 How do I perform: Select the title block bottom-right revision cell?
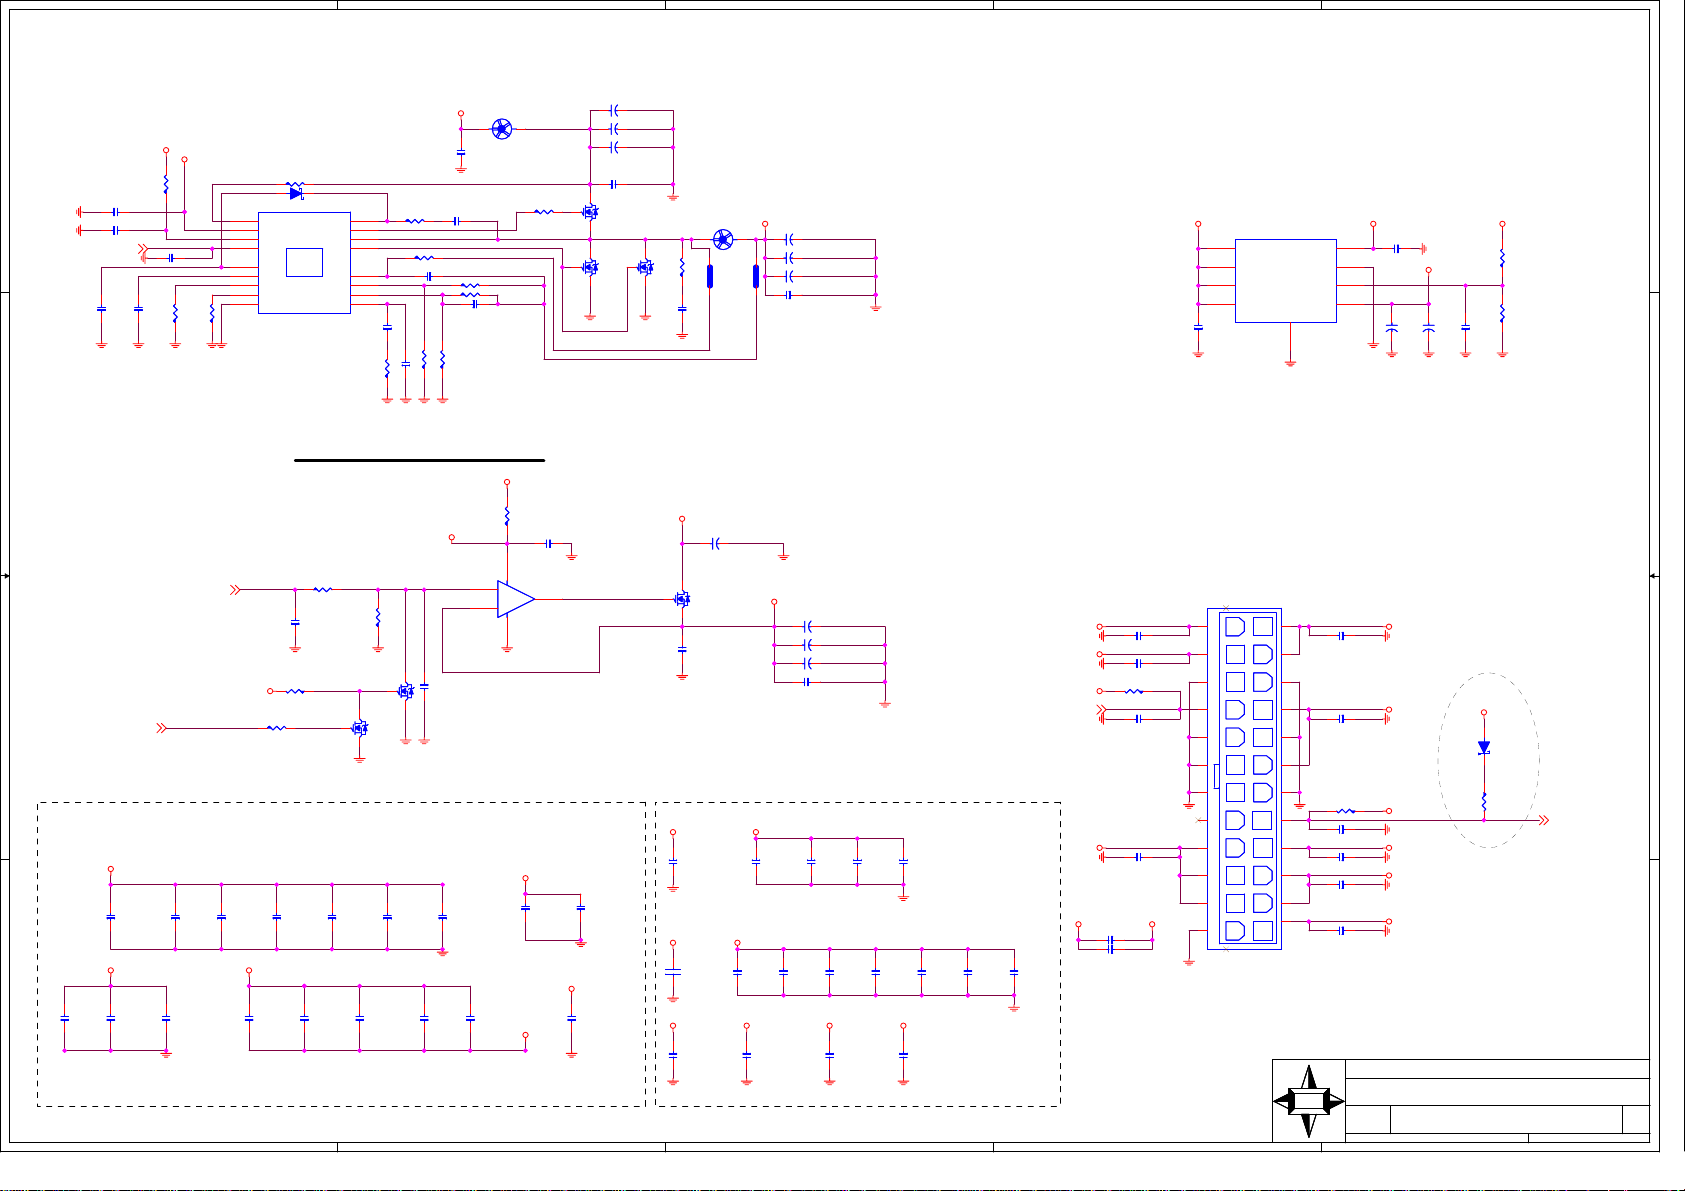(x=1635, y=1120)
